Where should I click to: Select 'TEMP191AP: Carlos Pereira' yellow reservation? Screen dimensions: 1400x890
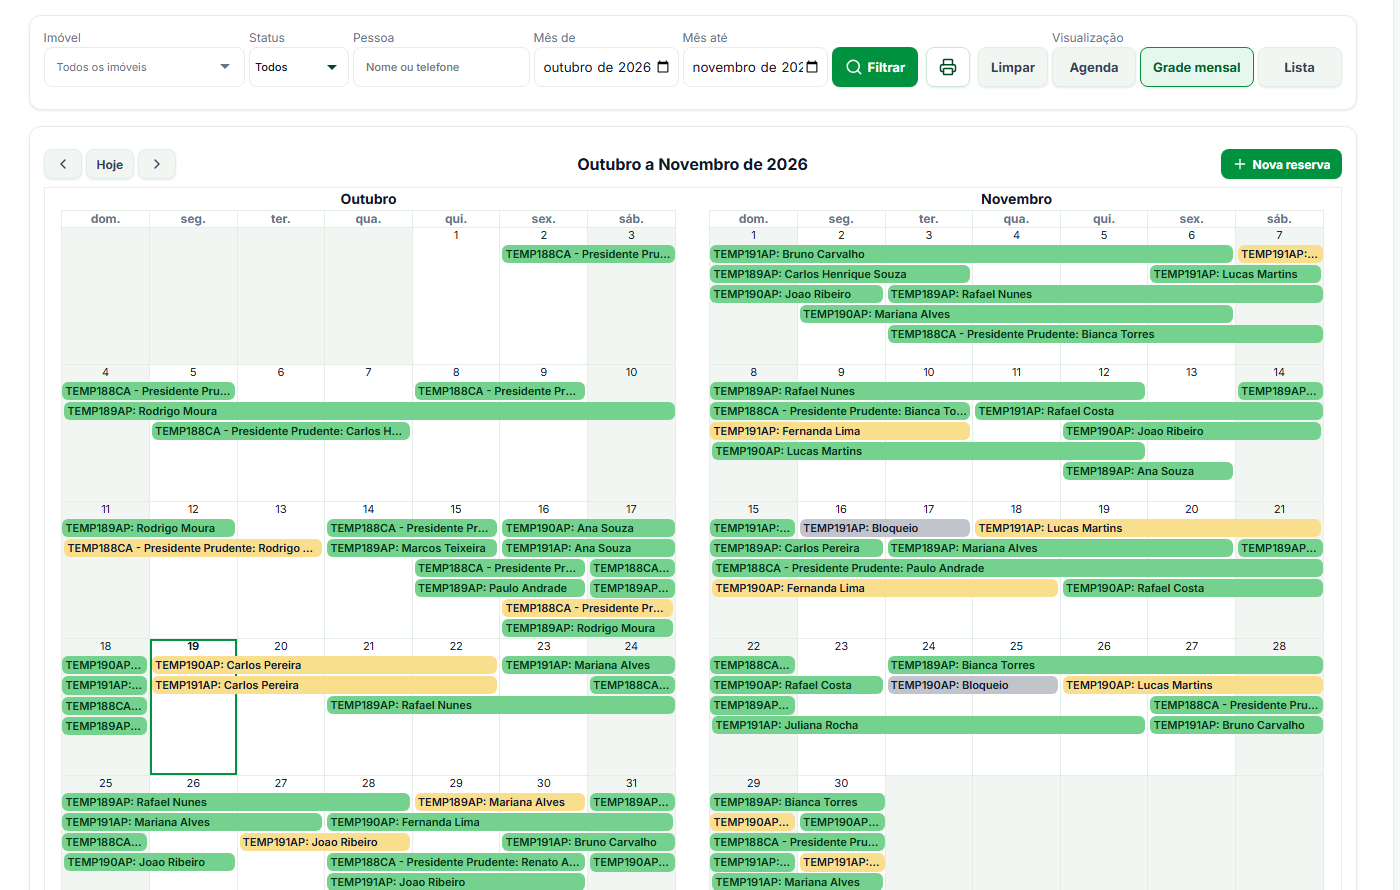click(324, 685)
